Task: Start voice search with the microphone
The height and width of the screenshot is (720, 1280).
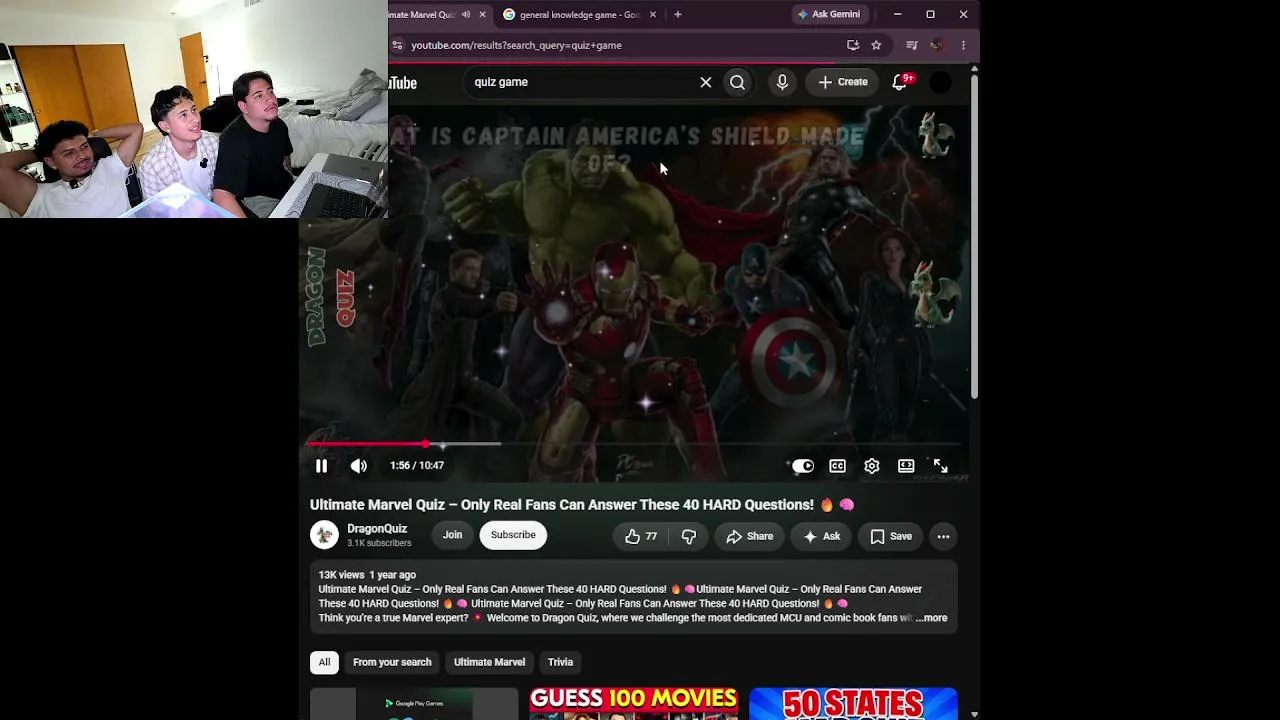Action: click(782, 82)
